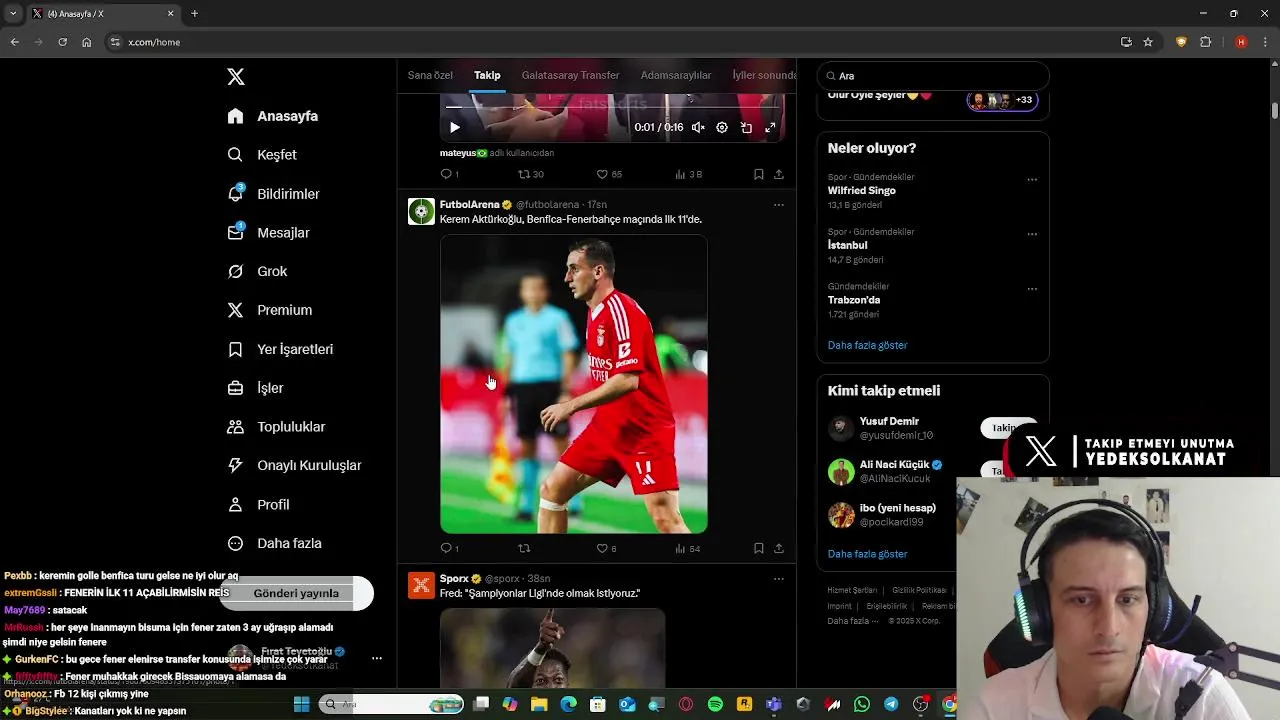
Task: Open Ali Naci Küçük profile suggestion
Action: tap(894, 465)
